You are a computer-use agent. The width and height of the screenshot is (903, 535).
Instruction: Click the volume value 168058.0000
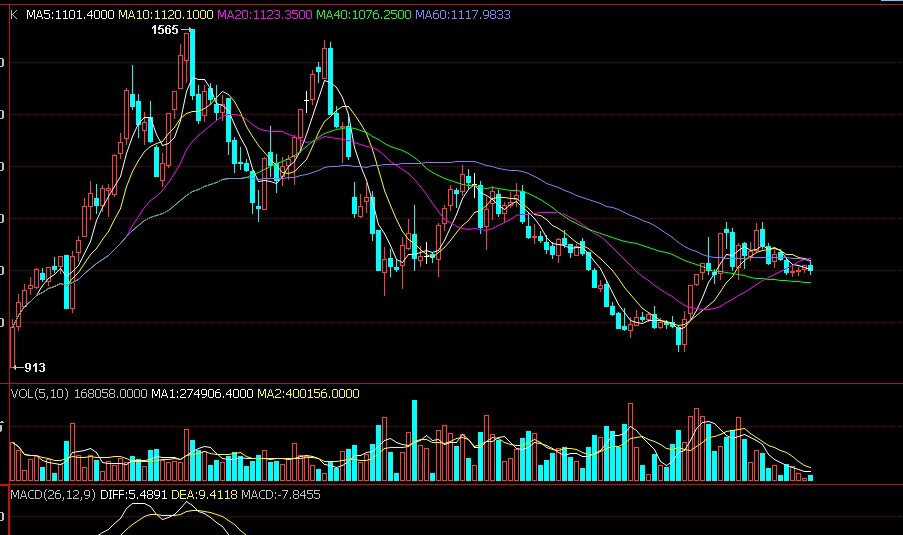111,394
